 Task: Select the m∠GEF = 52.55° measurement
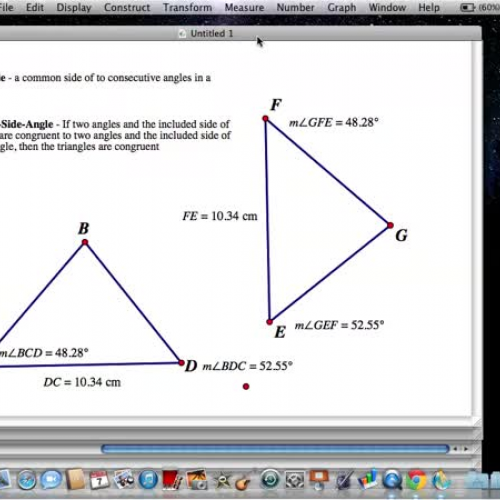pos(339,325)
